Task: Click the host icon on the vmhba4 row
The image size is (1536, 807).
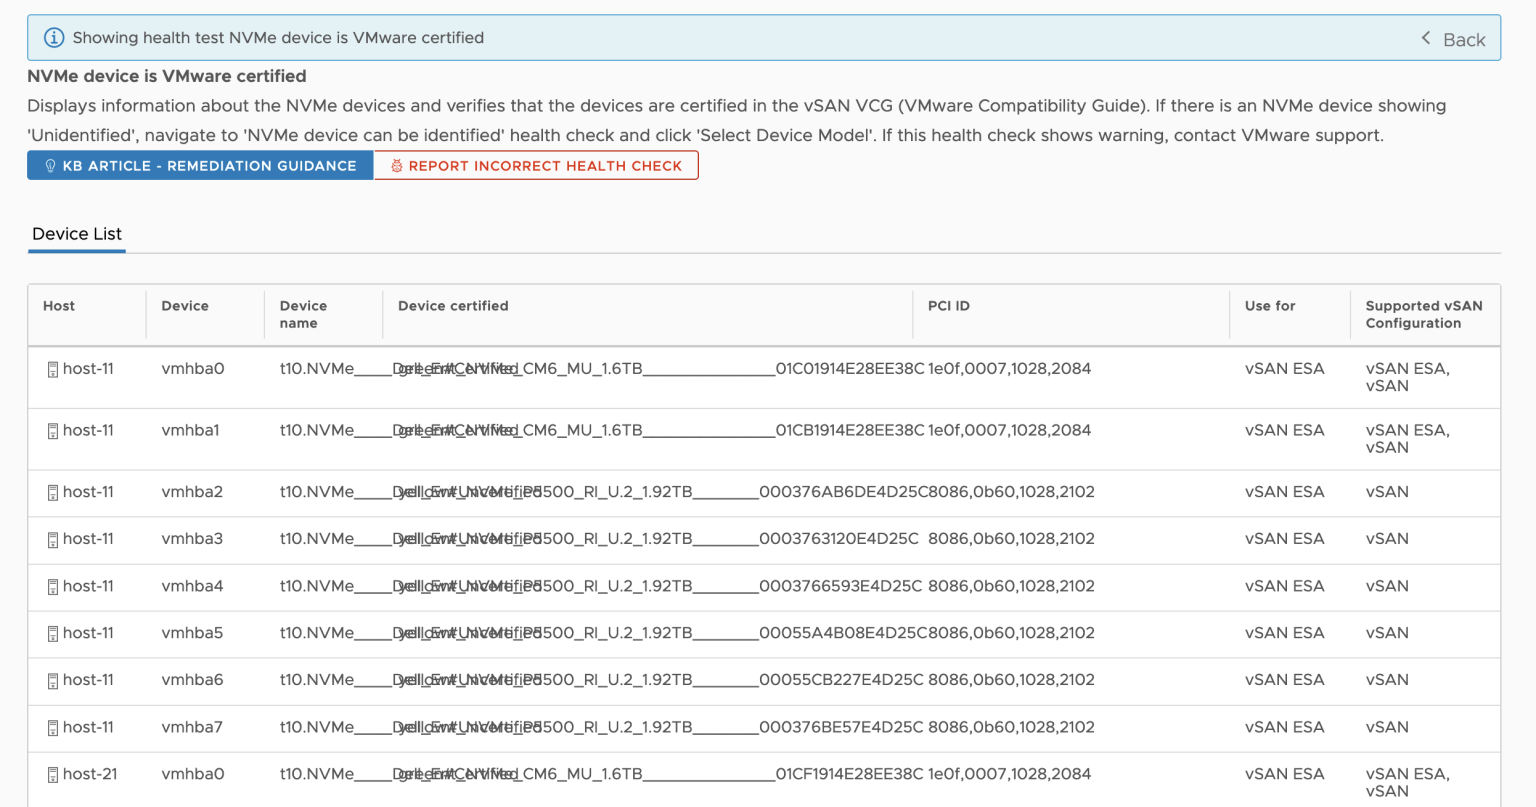Action: click(53, 586)
